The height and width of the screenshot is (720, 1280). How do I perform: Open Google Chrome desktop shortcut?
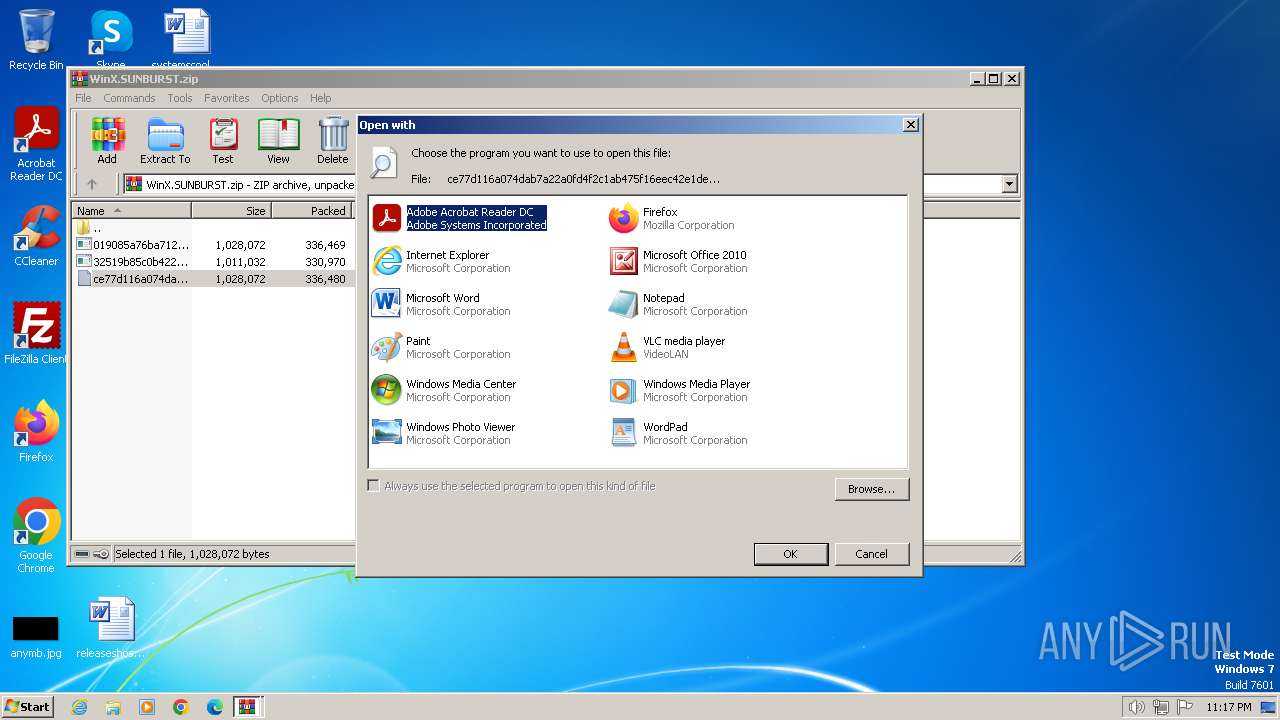pyautogui.click(x=36, y=536)
